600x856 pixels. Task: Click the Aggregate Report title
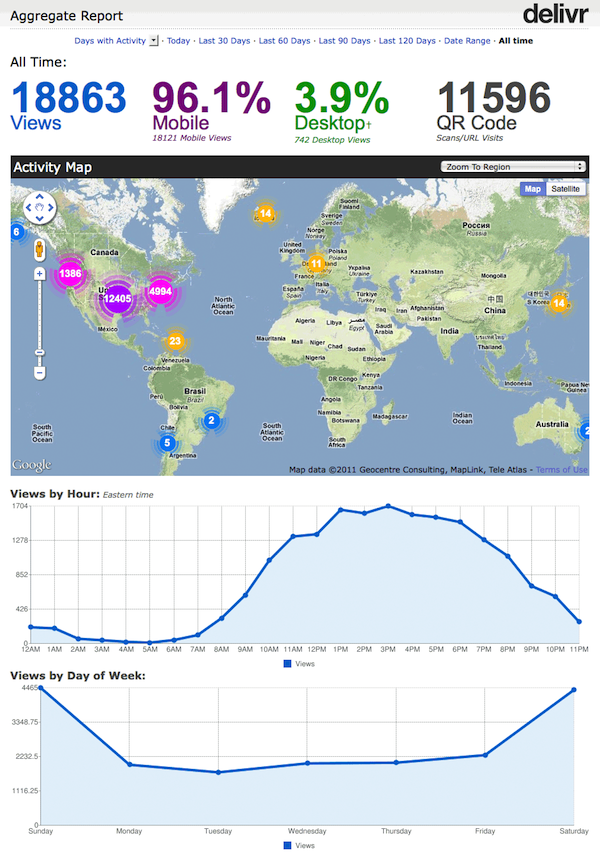(x=67, y=16)
